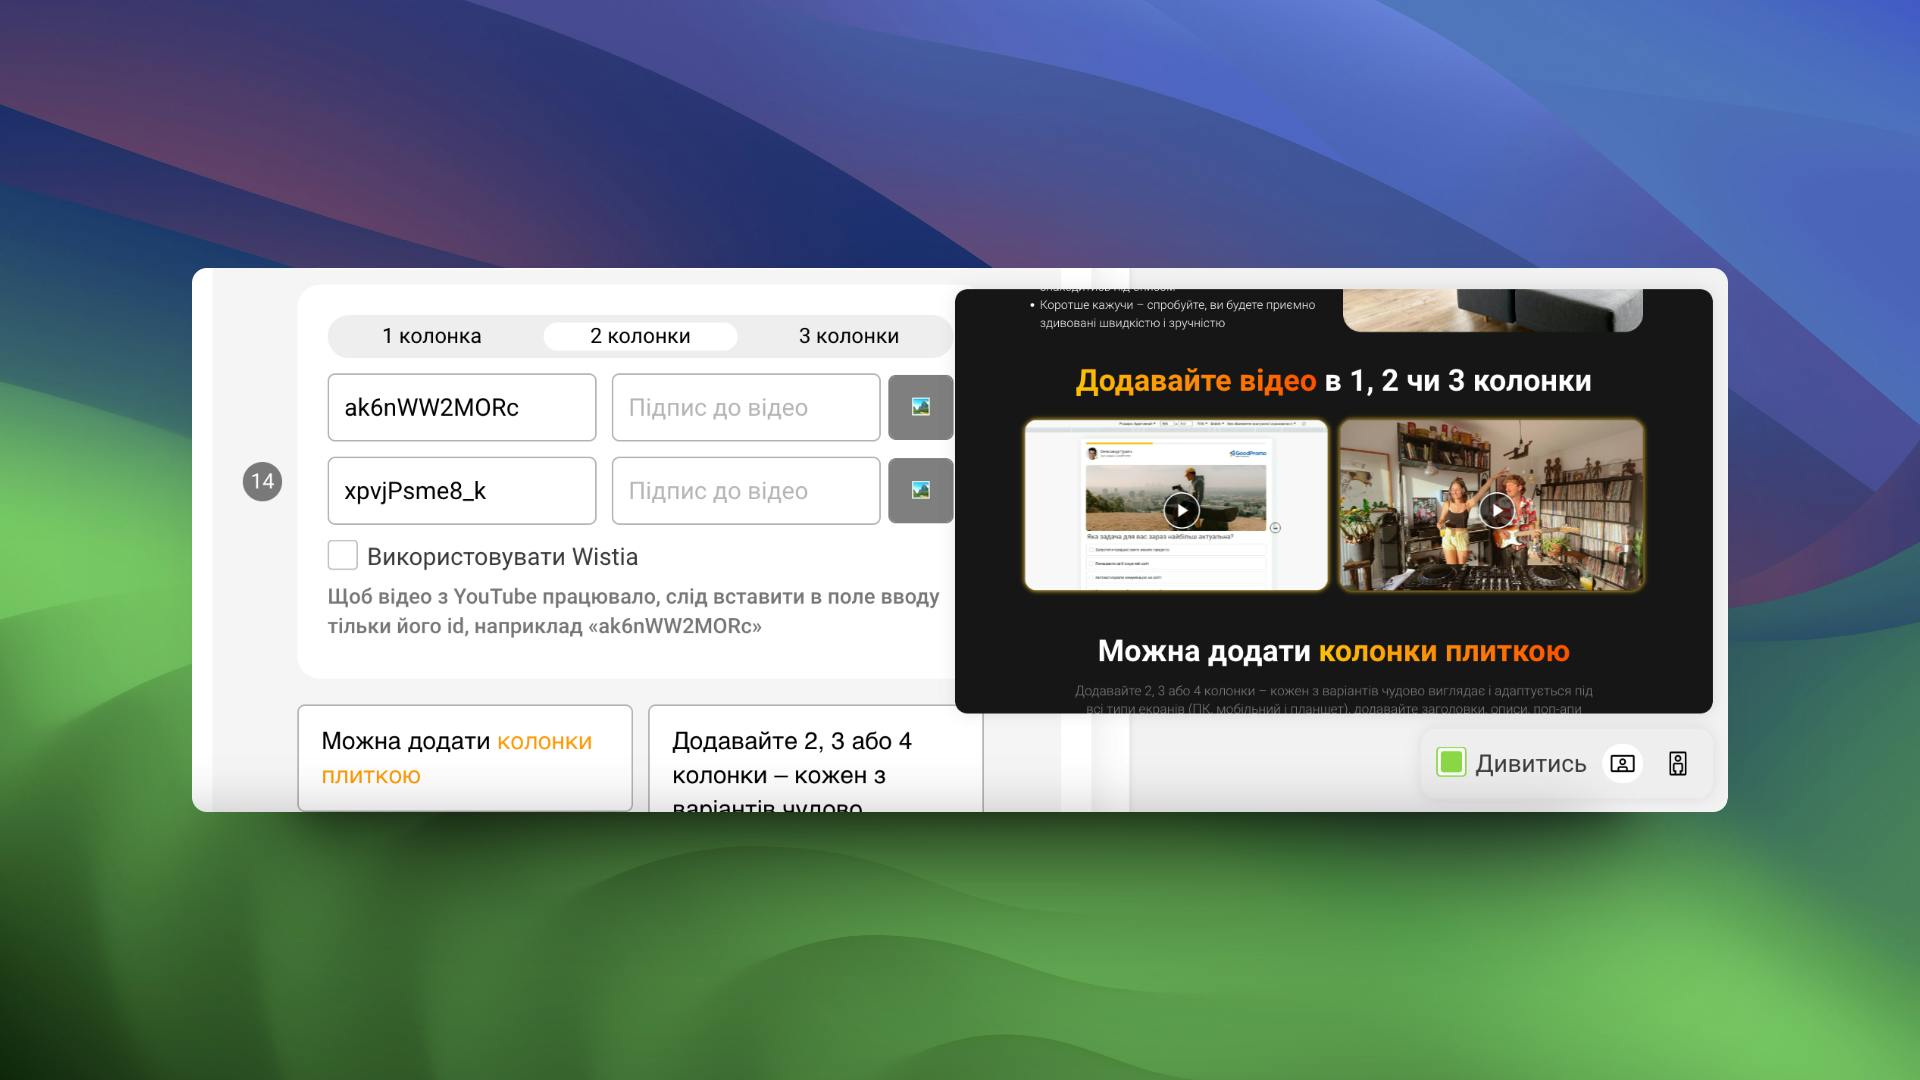Focus the first Підпис до відео caption field
The height and width of the screenshot is (1080, 1920).
pos(745,407)
